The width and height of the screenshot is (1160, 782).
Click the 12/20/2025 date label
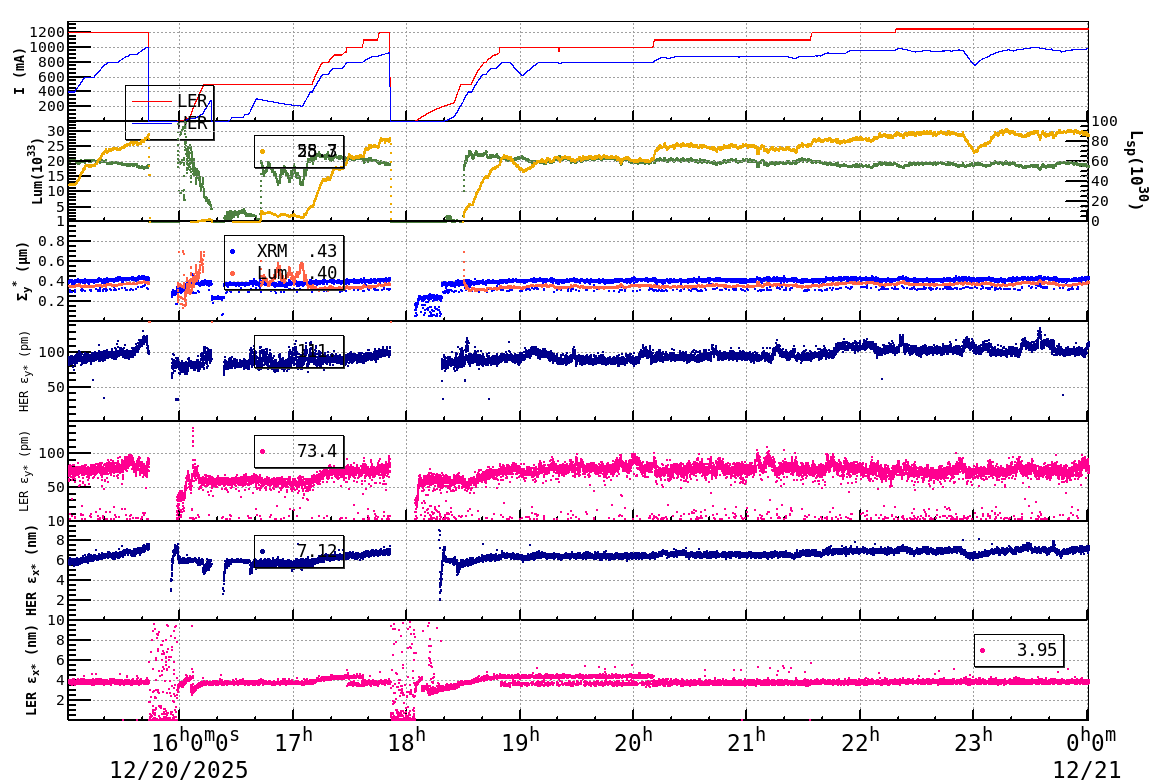pos(180,770)
